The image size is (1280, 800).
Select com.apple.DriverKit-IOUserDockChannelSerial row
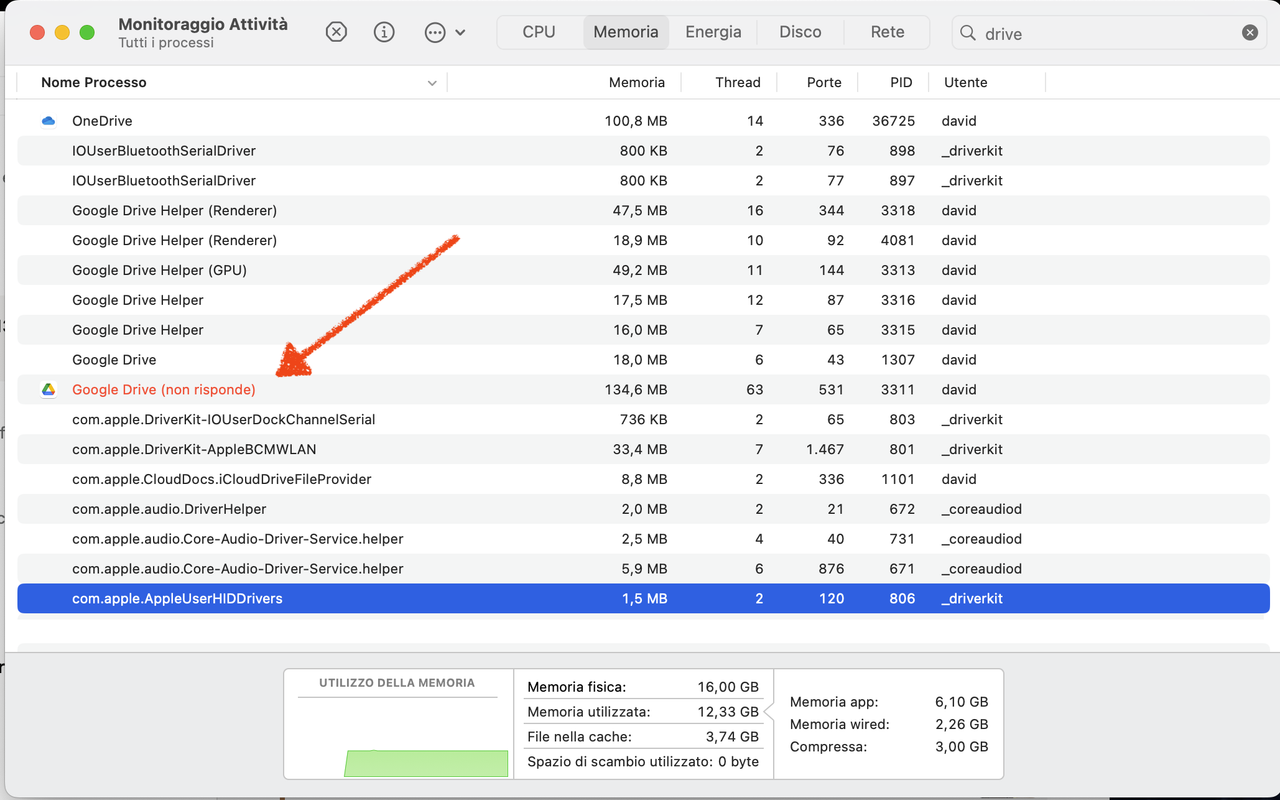point(643,420)
